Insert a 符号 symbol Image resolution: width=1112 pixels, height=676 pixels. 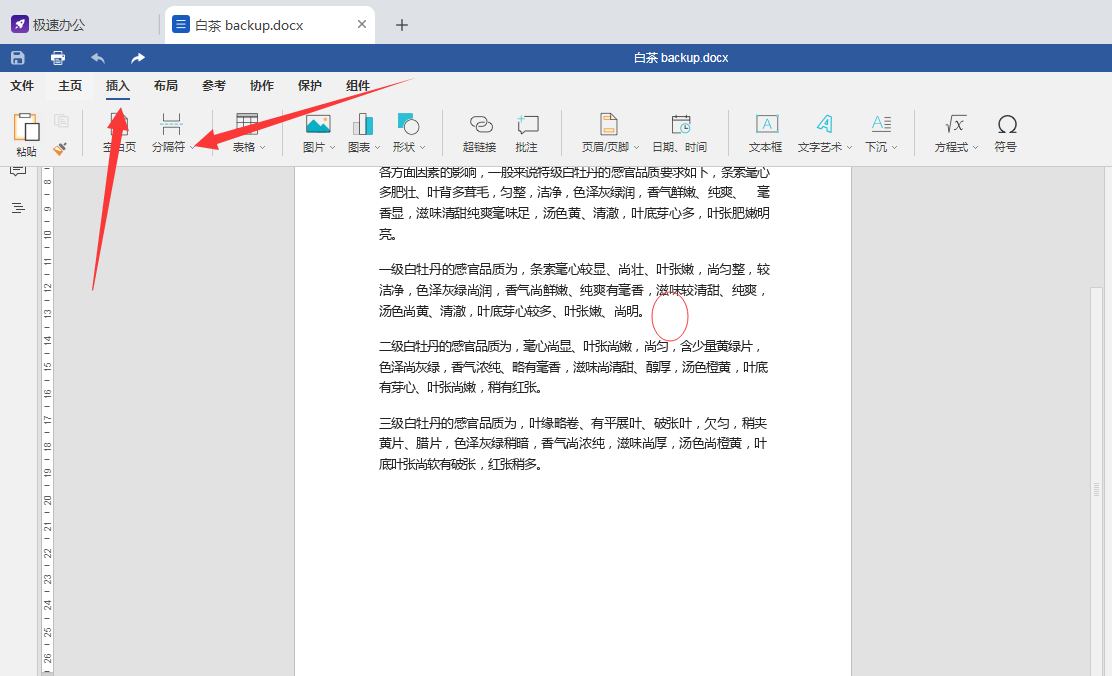coord(1006,133)
